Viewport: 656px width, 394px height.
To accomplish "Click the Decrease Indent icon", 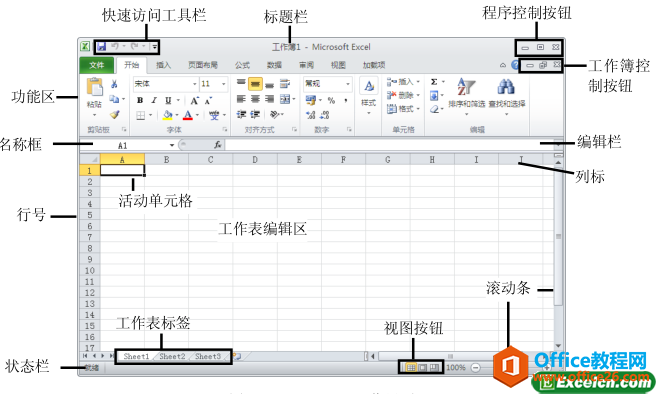I will [x=241, y=115].
